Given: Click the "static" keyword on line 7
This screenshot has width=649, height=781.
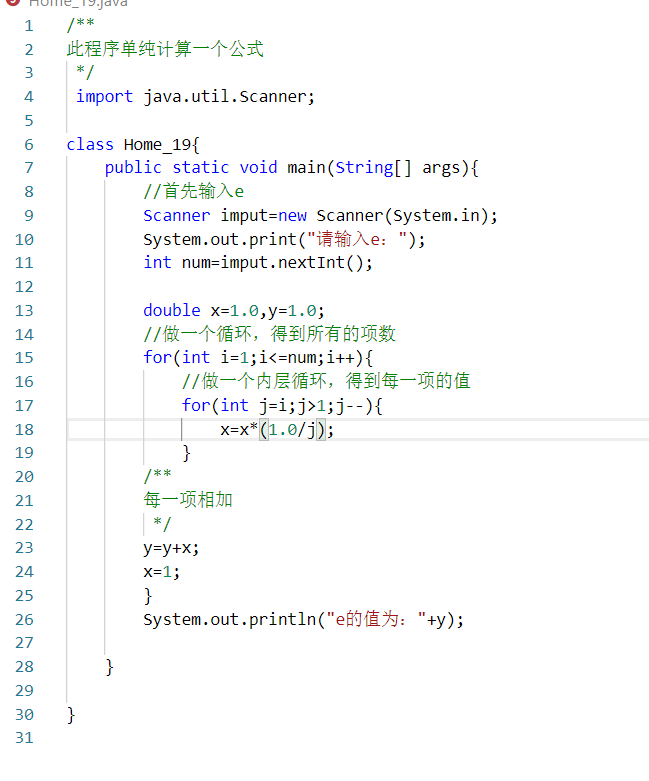Looking at the screenshot, I should (x=201, y=168).
